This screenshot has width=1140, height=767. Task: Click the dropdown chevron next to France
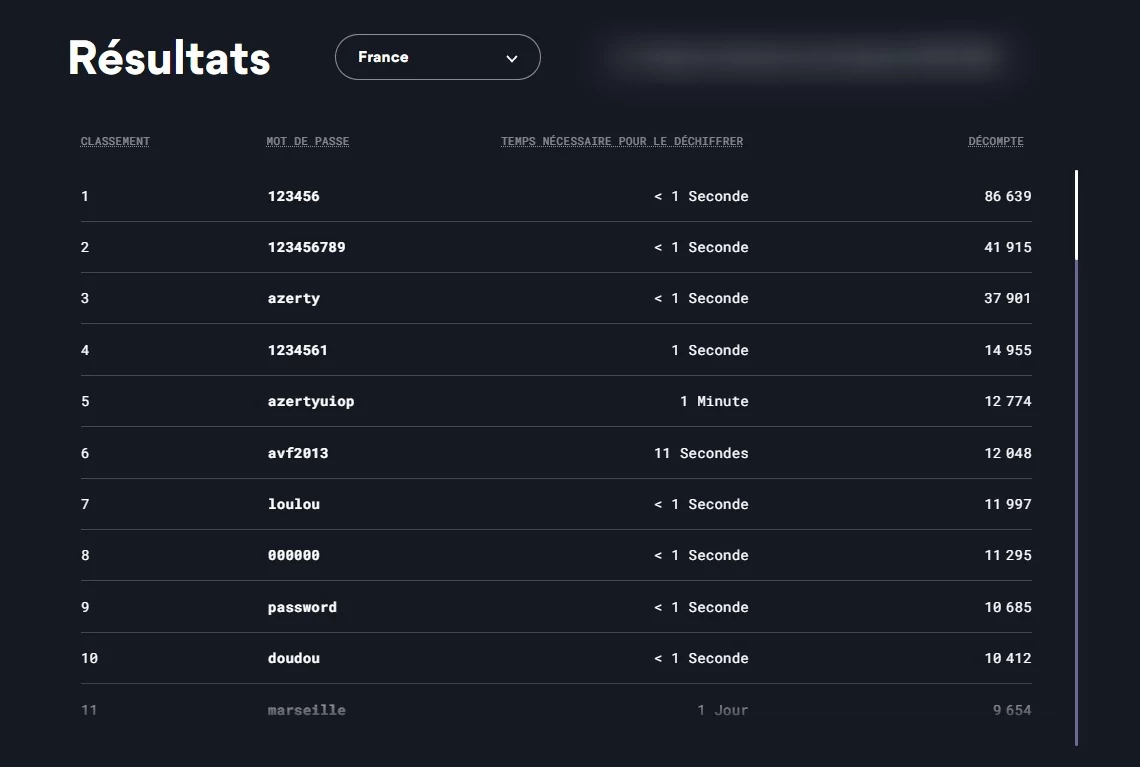pos(512,58)
